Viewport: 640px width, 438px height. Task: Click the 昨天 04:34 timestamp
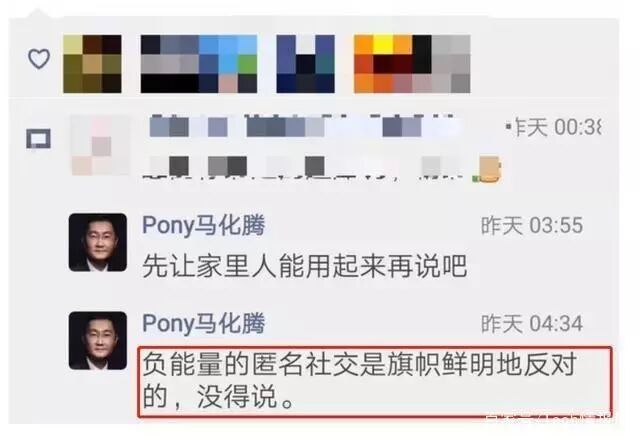tap(532, 324)
